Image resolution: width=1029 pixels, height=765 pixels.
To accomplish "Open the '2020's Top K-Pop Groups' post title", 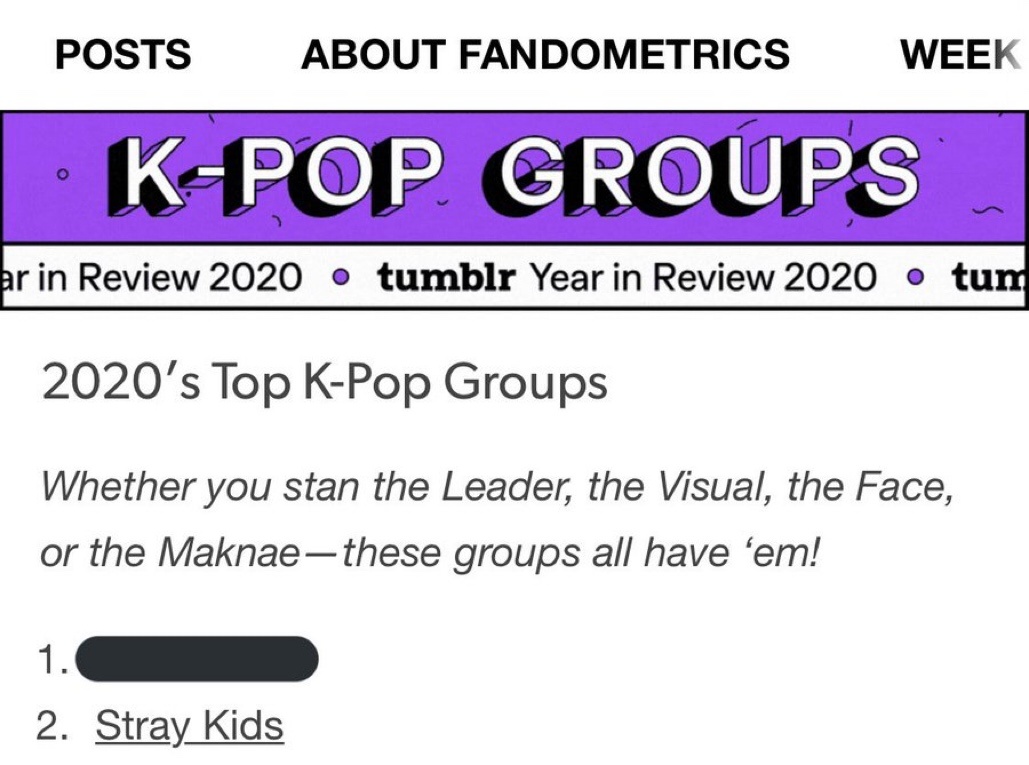I will (x=325, y=382).
